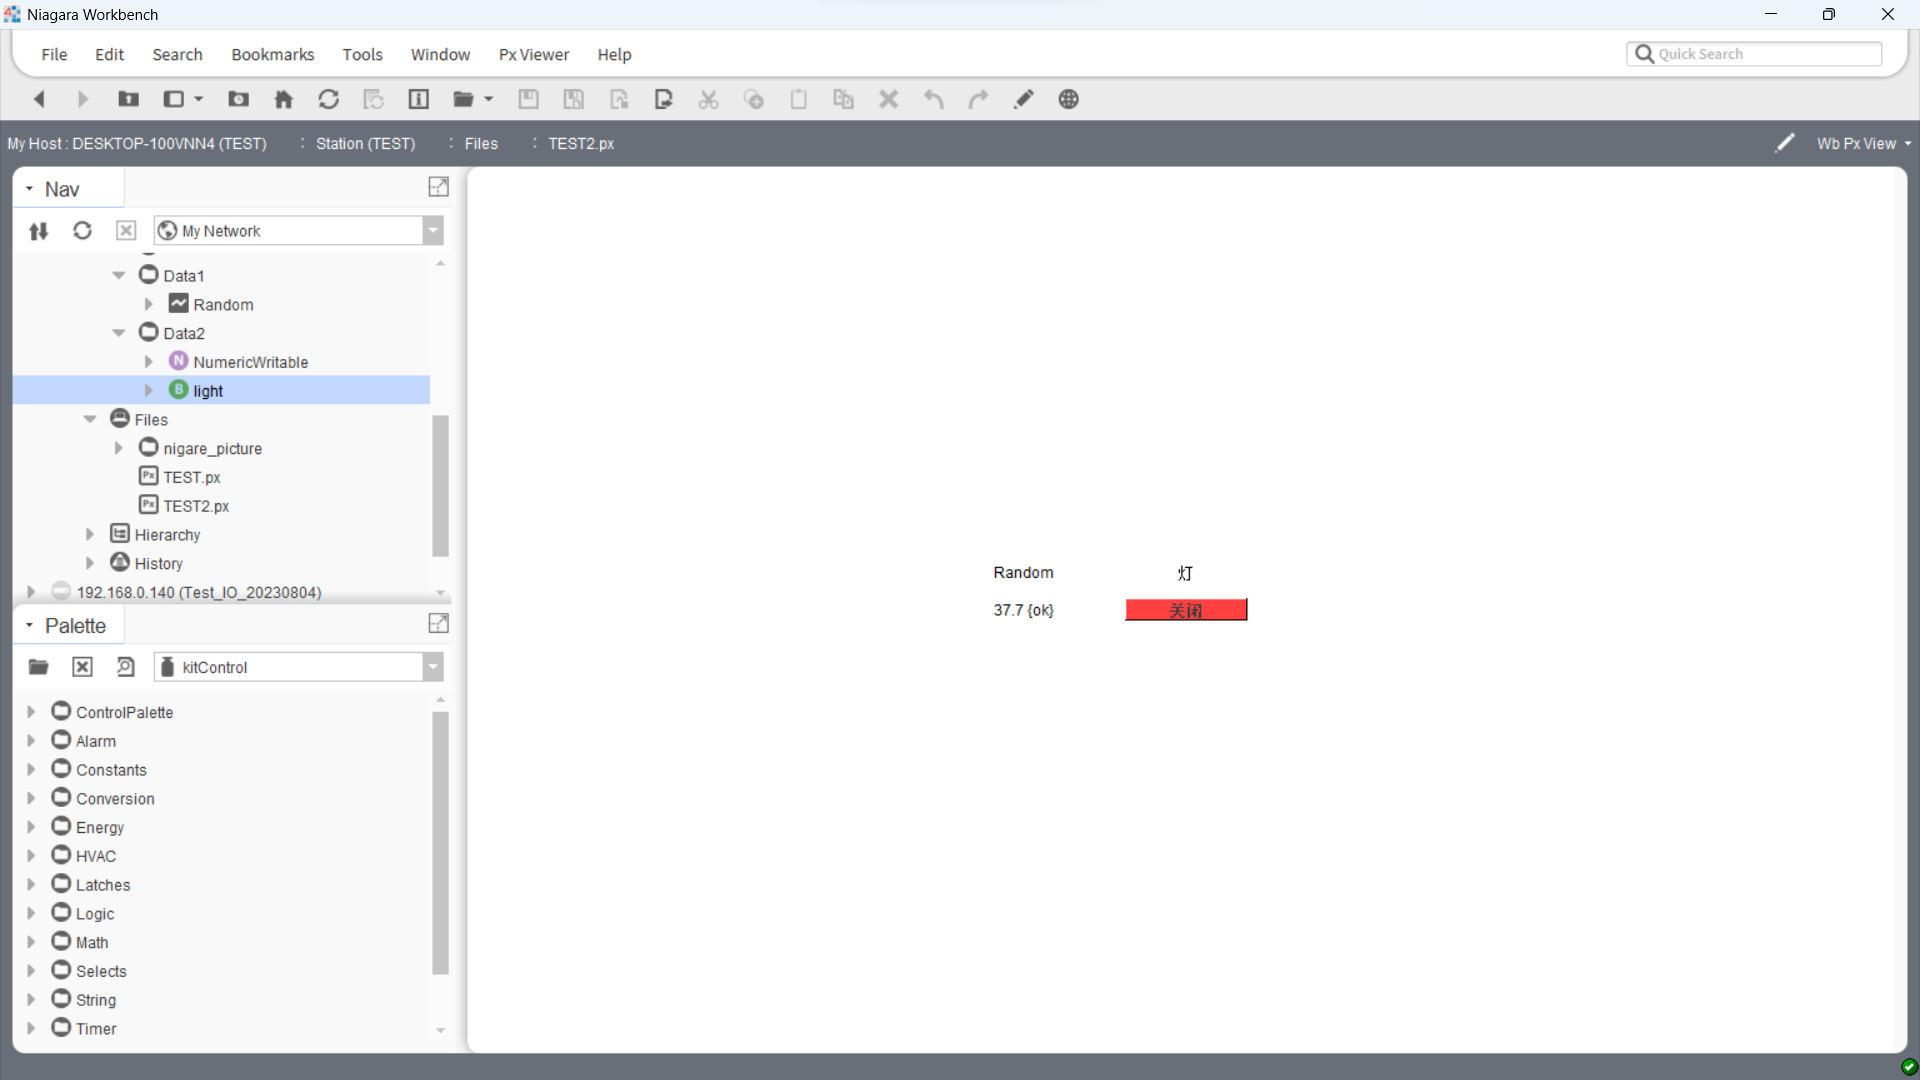Open the Bookmarks menu

coord(272,55)
